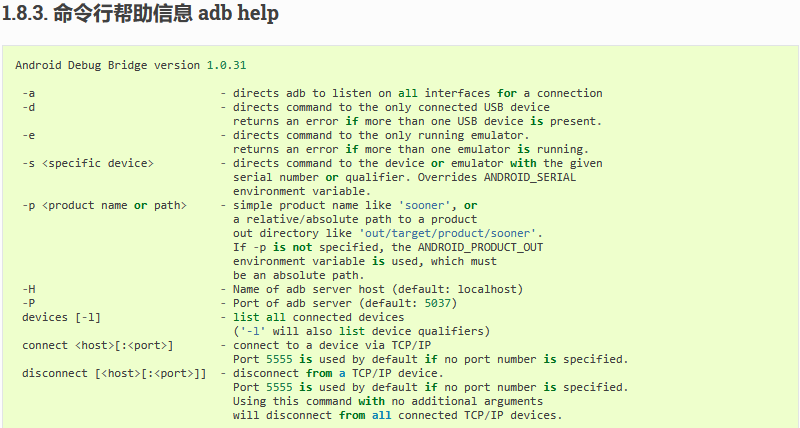Viewport: 800px width, 428px height.
Task: Click the -a option flag
Action: click(29, 93)
